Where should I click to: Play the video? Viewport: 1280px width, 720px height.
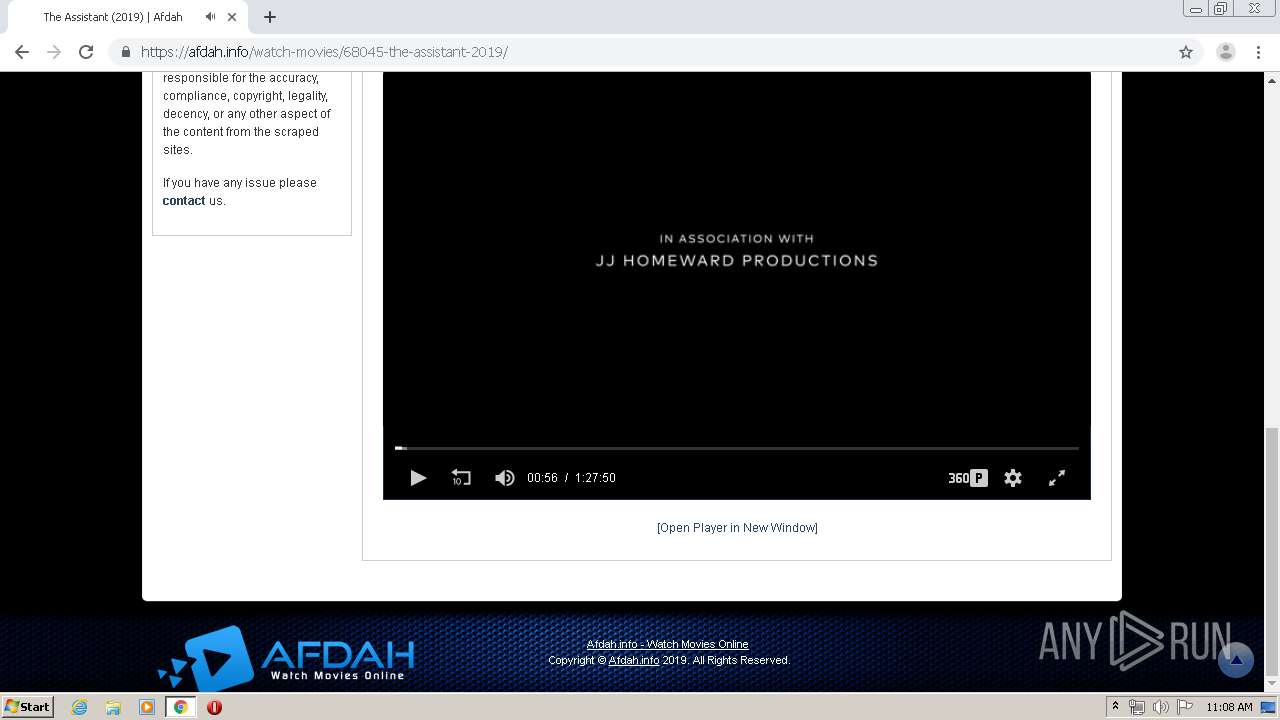coord(418,478)
